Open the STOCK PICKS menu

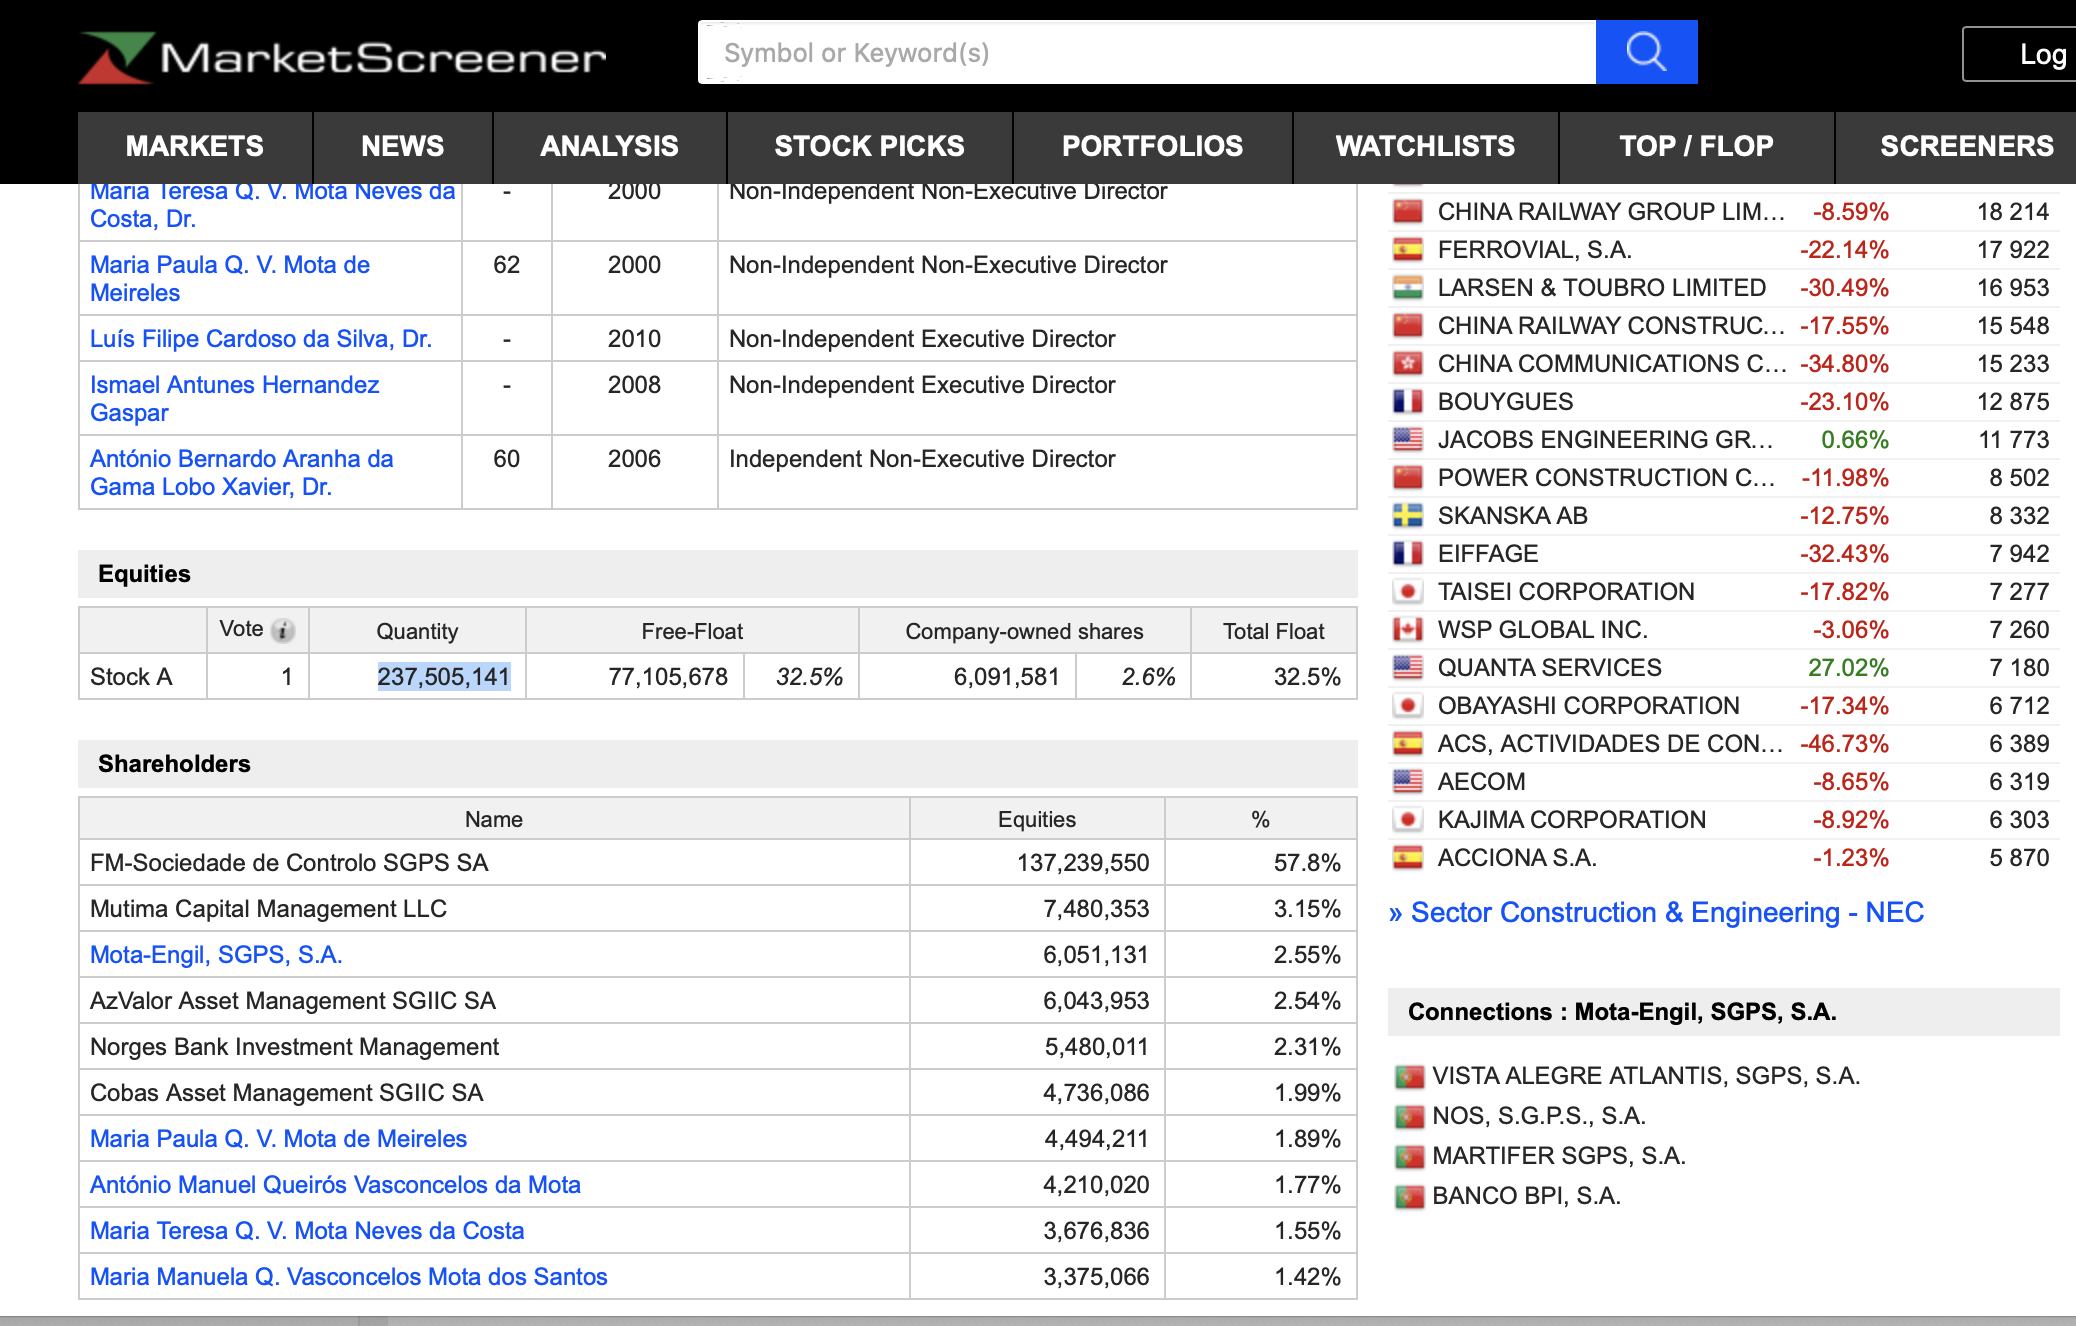tap(869, 146)
